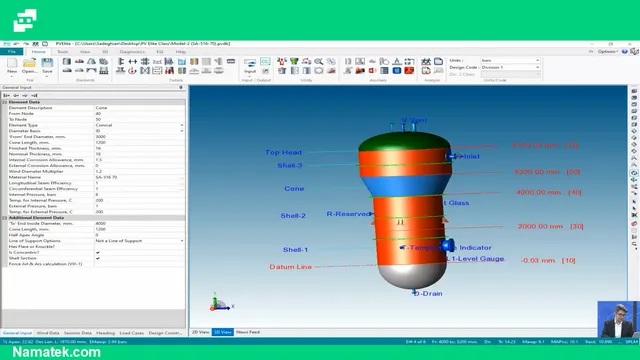The image size is (640, 360).
Task: Open the Design Code dropdown
Action: (x=510, y=67)
